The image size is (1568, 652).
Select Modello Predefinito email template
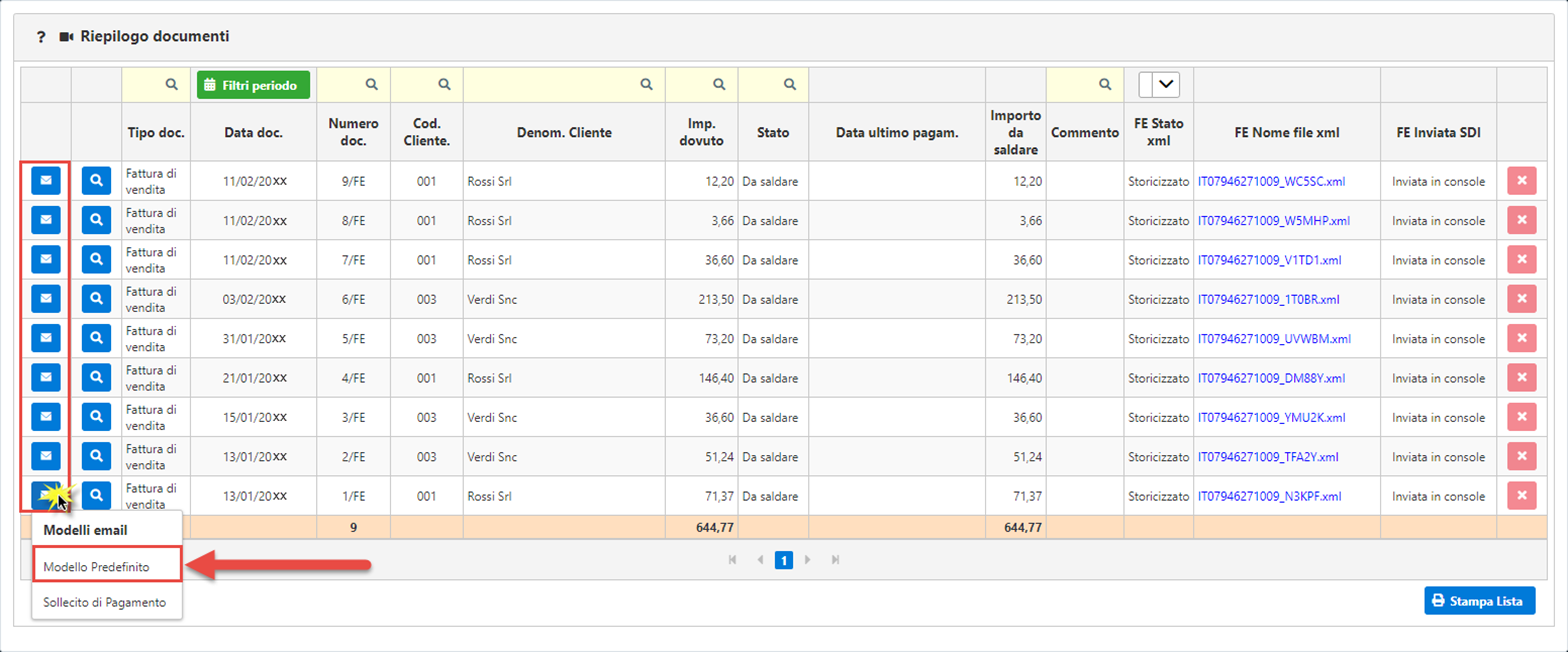[x=97, y=567]
